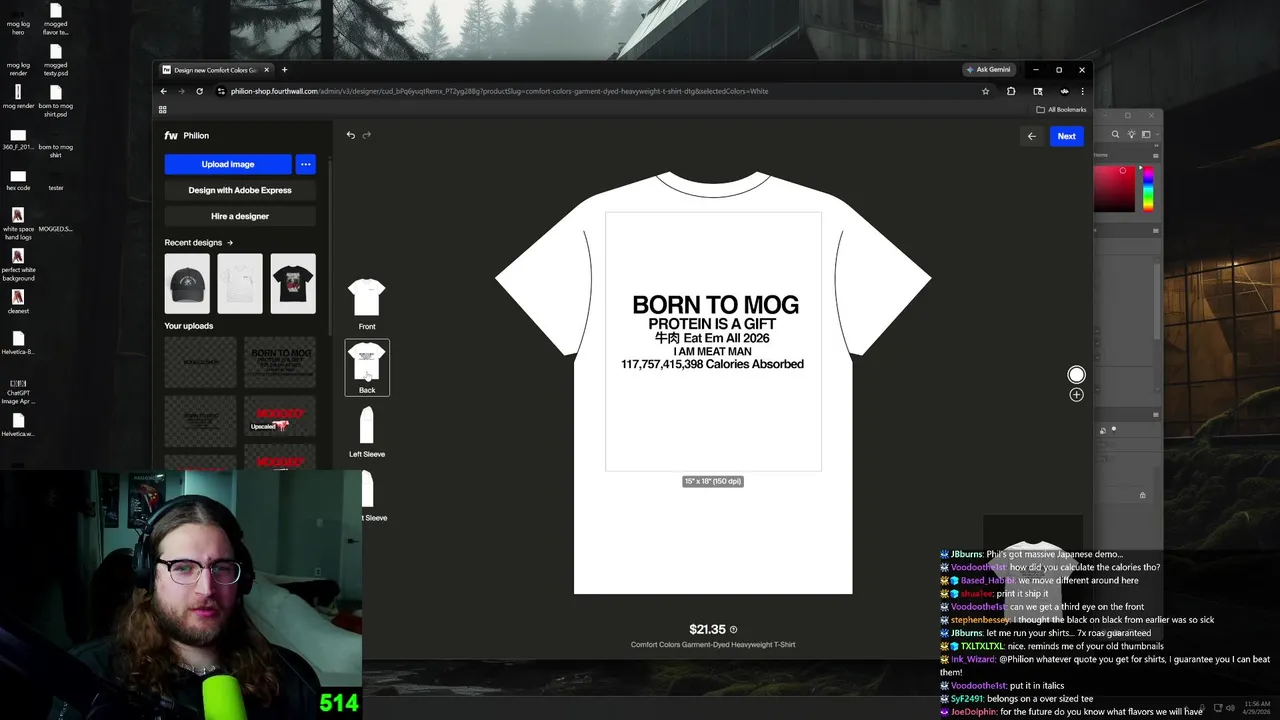Click the designer back arrow beside Next
Screen dimensions: 1280x720
pos(1032,136)
